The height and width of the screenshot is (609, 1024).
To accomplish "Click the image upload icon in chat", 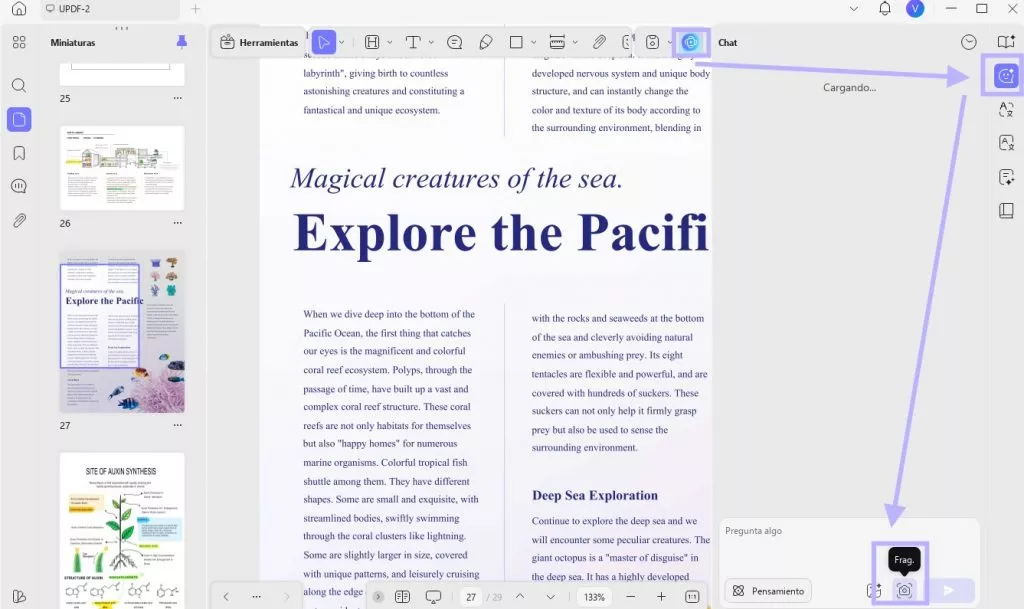I will pyautogui.click(x=874, y=591).
